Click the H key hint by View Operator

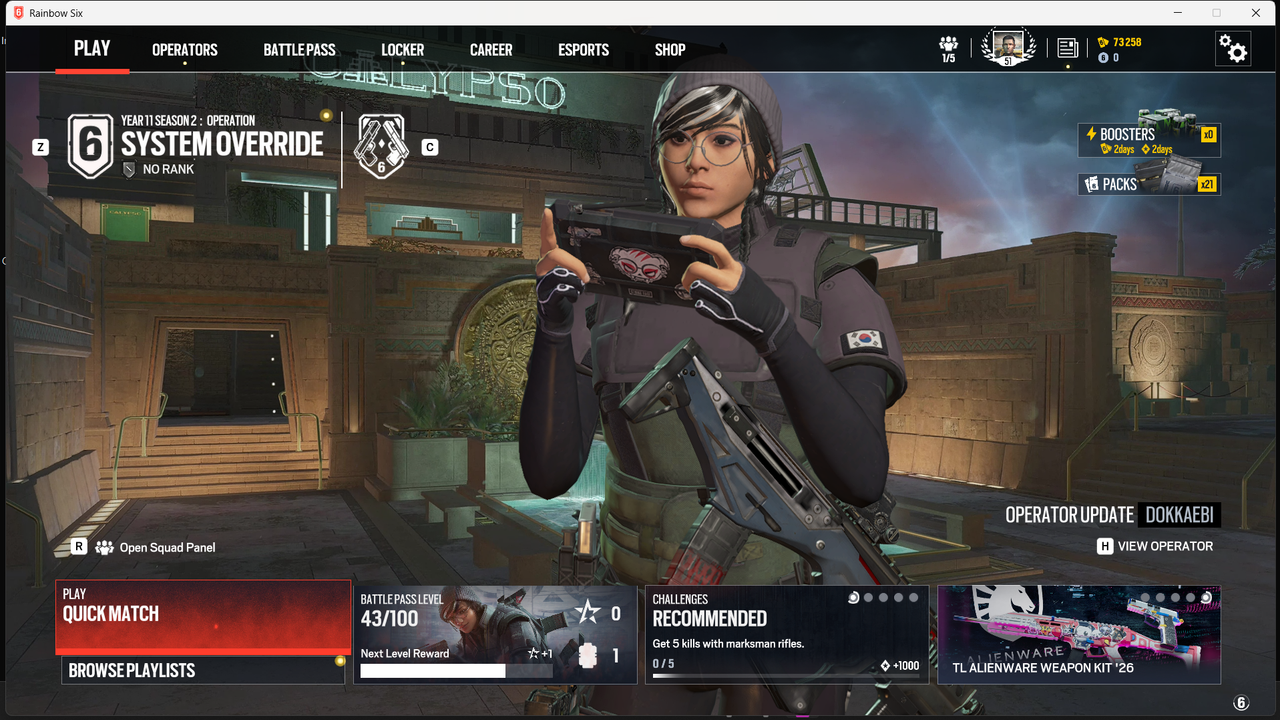click(1105, 546)
